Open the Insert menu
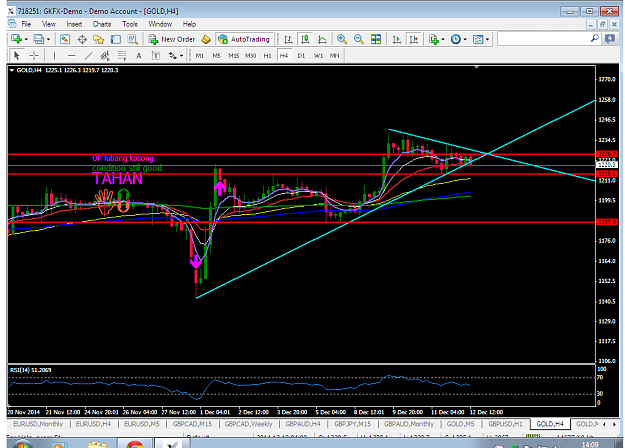625x448 pixels. point(74,24)
